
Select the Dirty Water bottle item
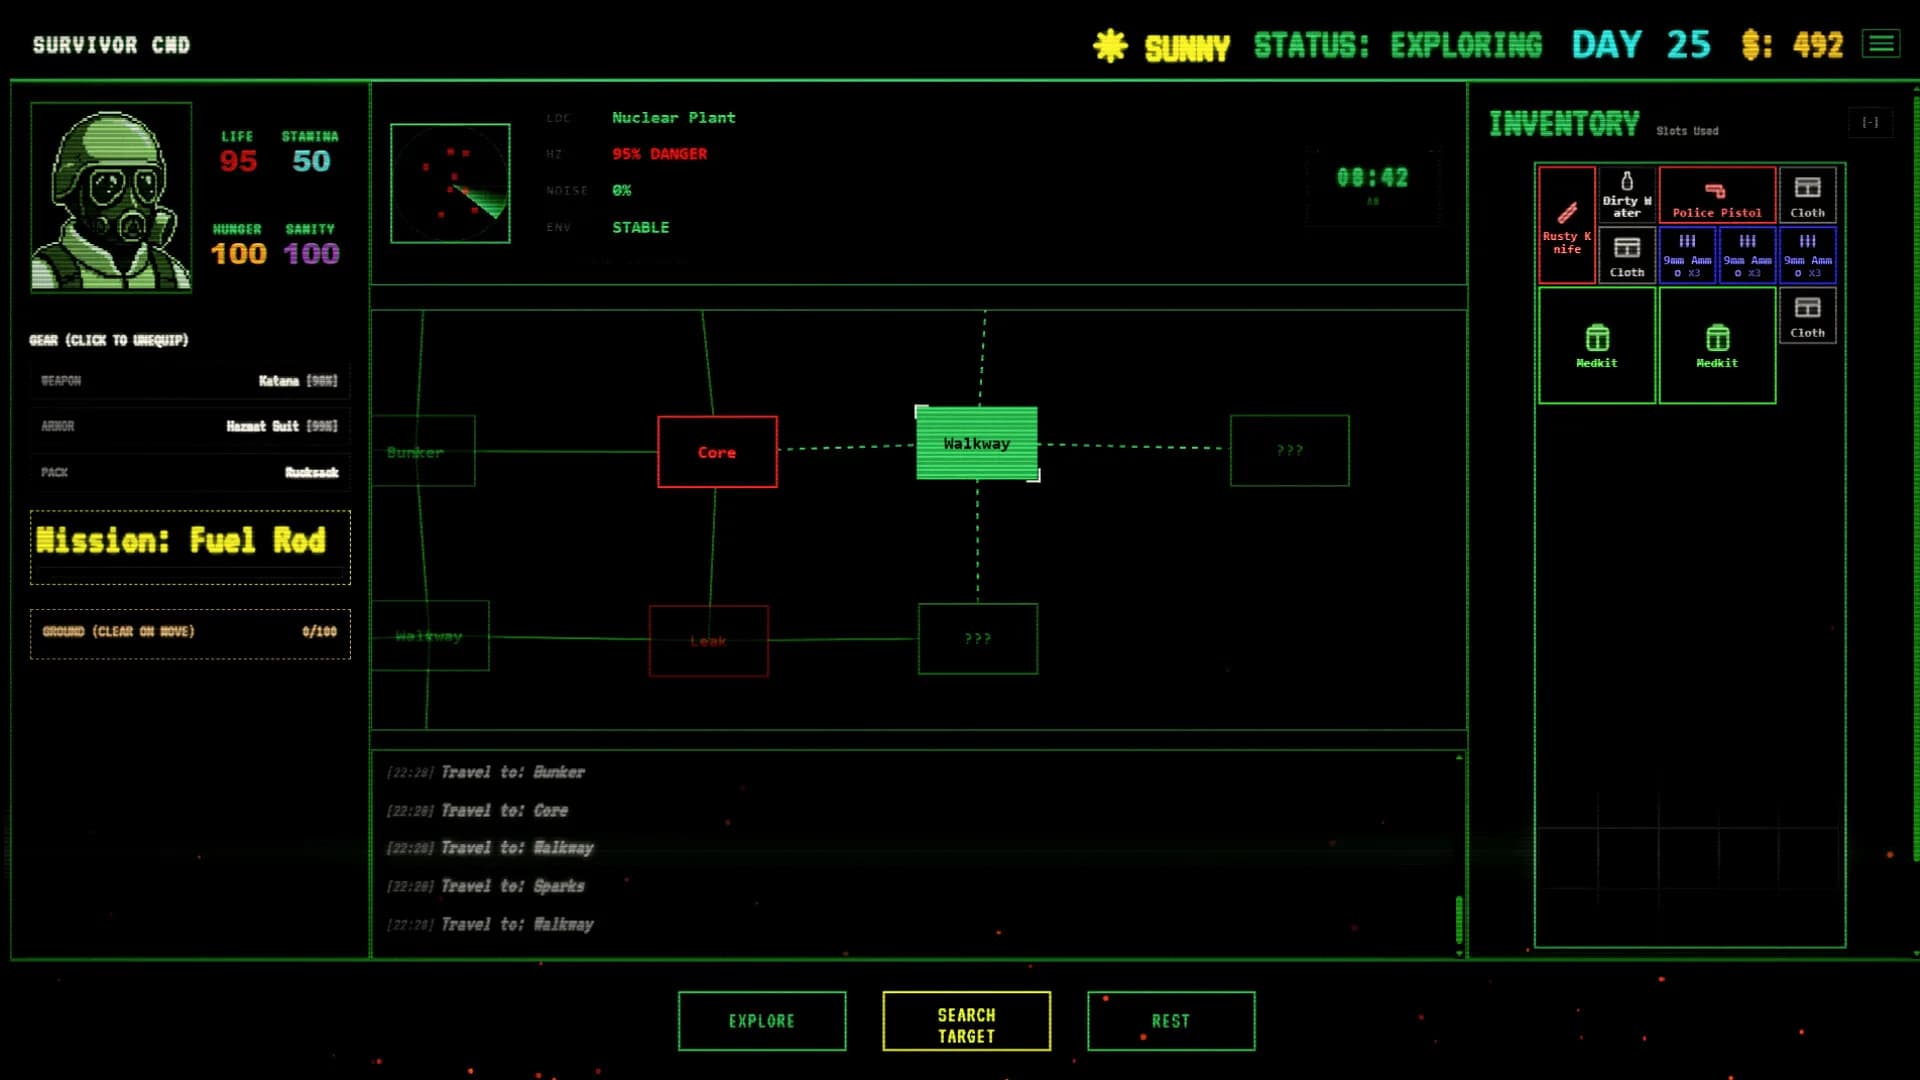[1627, 195]
